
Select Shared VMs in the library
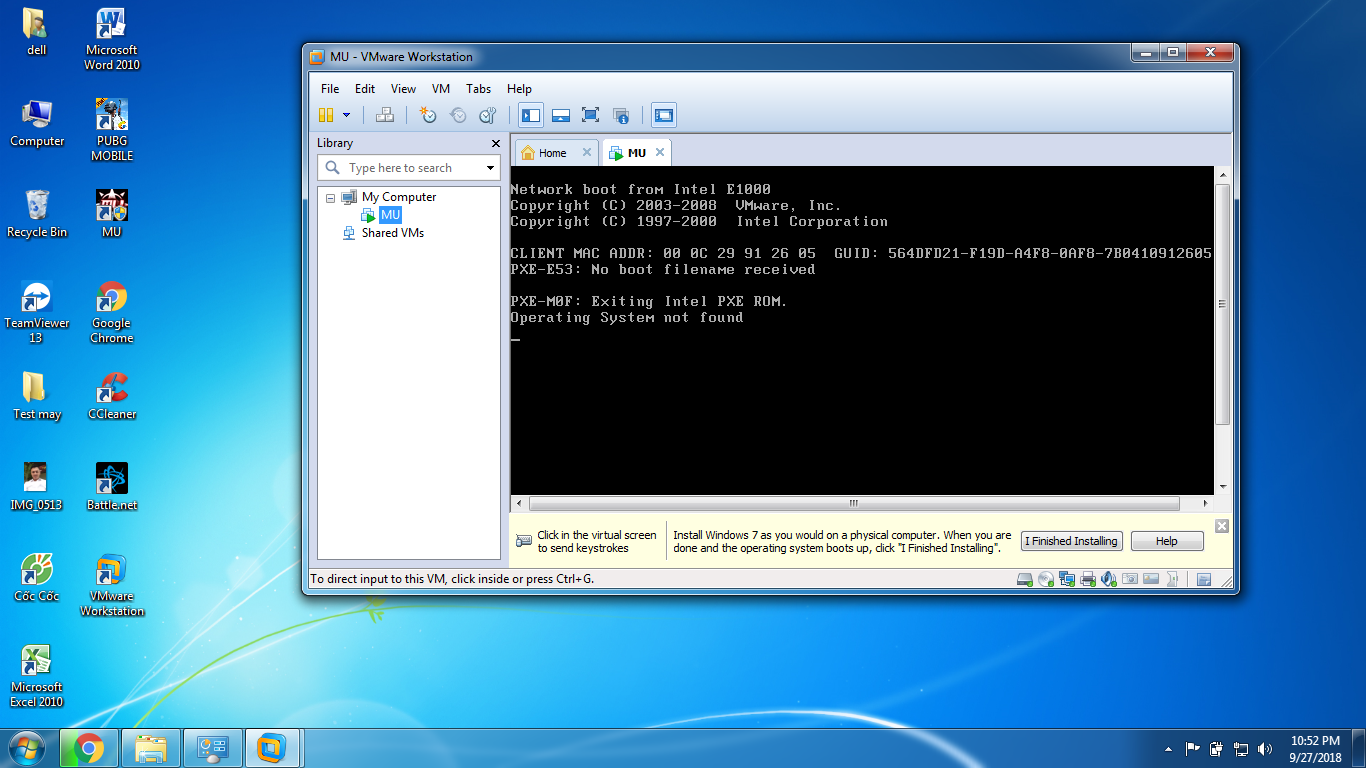point(392,233)
